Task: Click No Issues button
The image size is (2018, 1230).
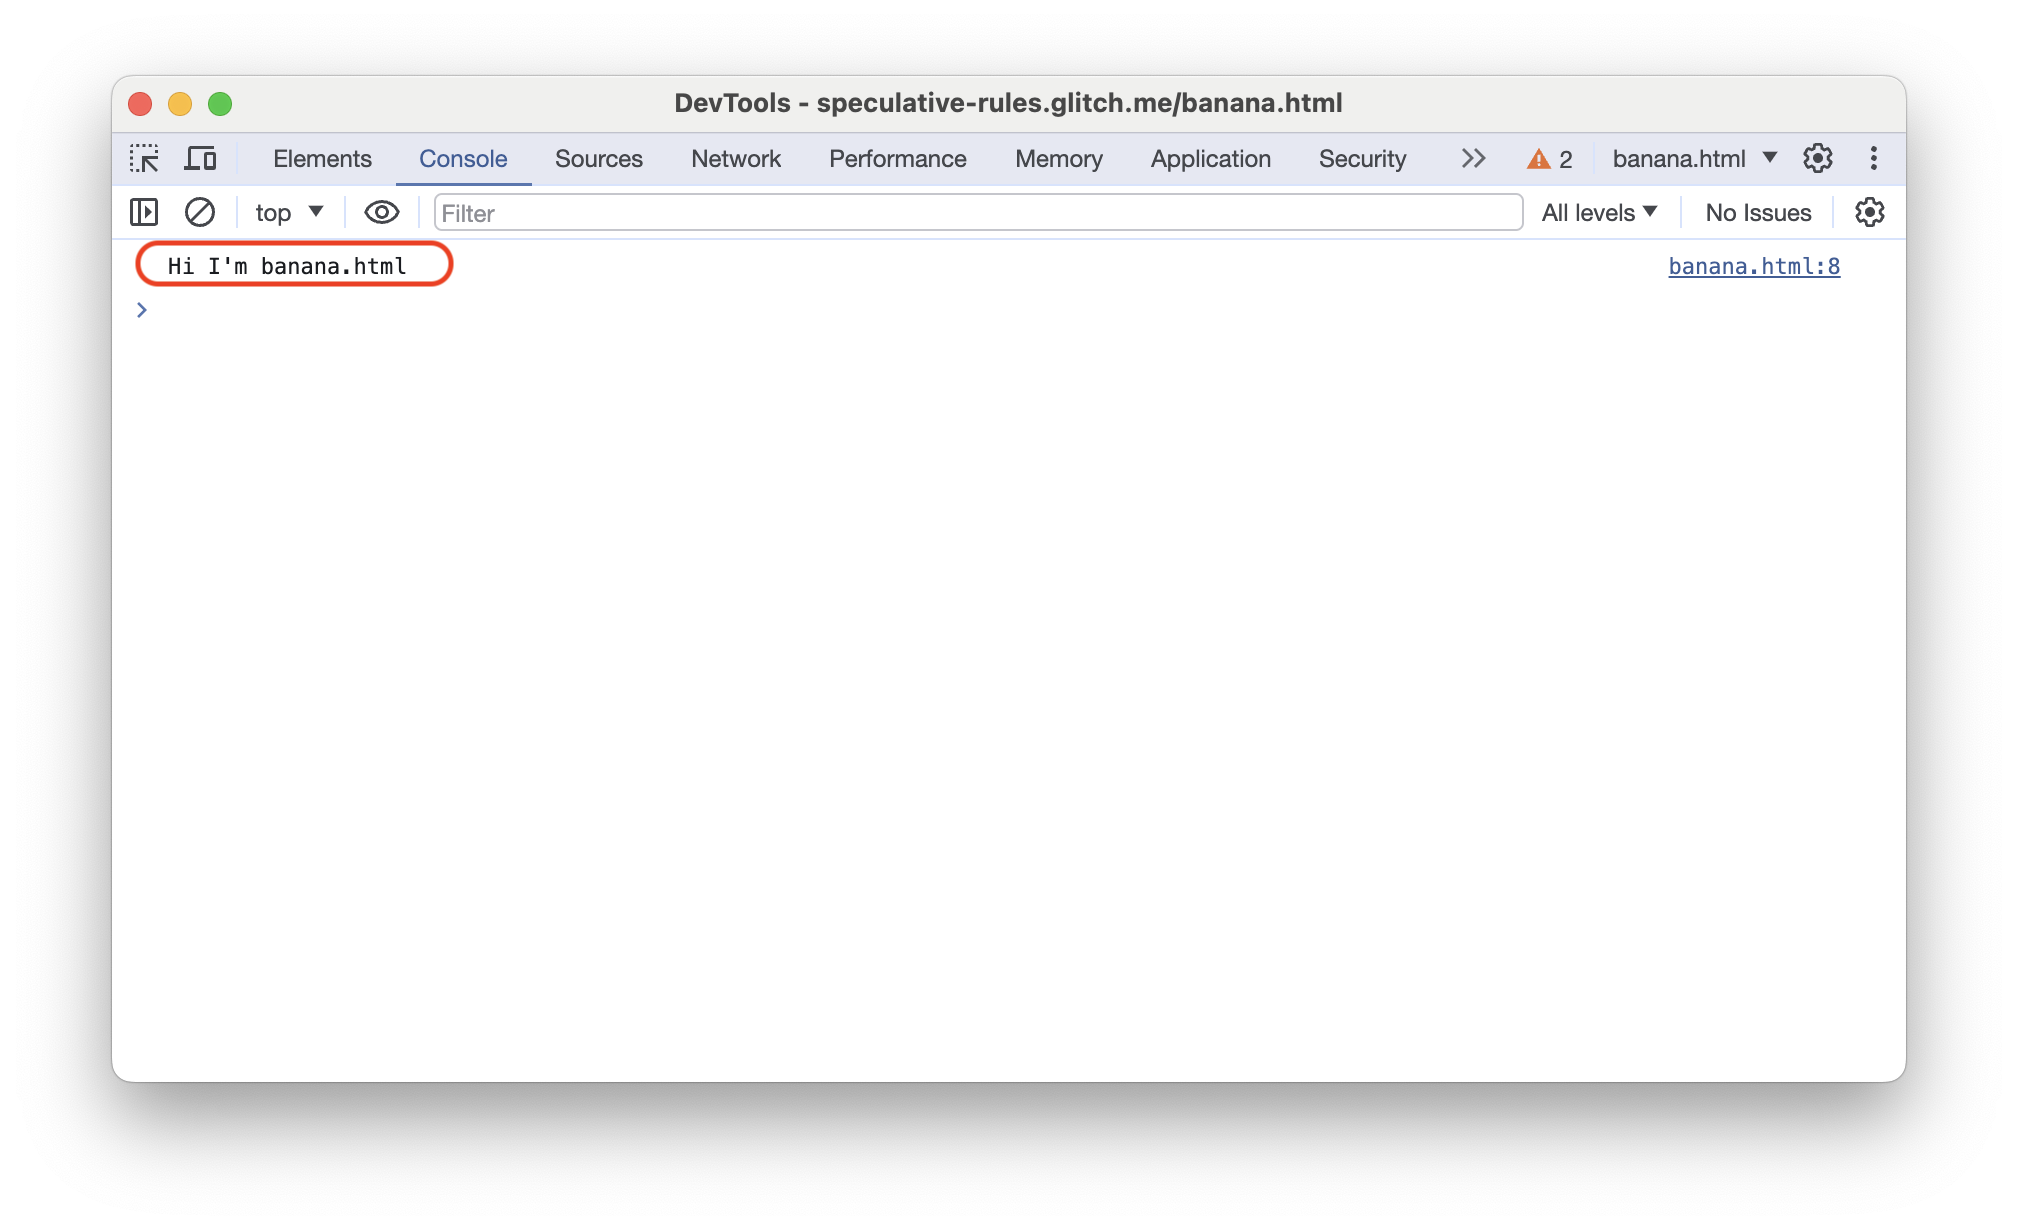Action: tap(1759, 212)
